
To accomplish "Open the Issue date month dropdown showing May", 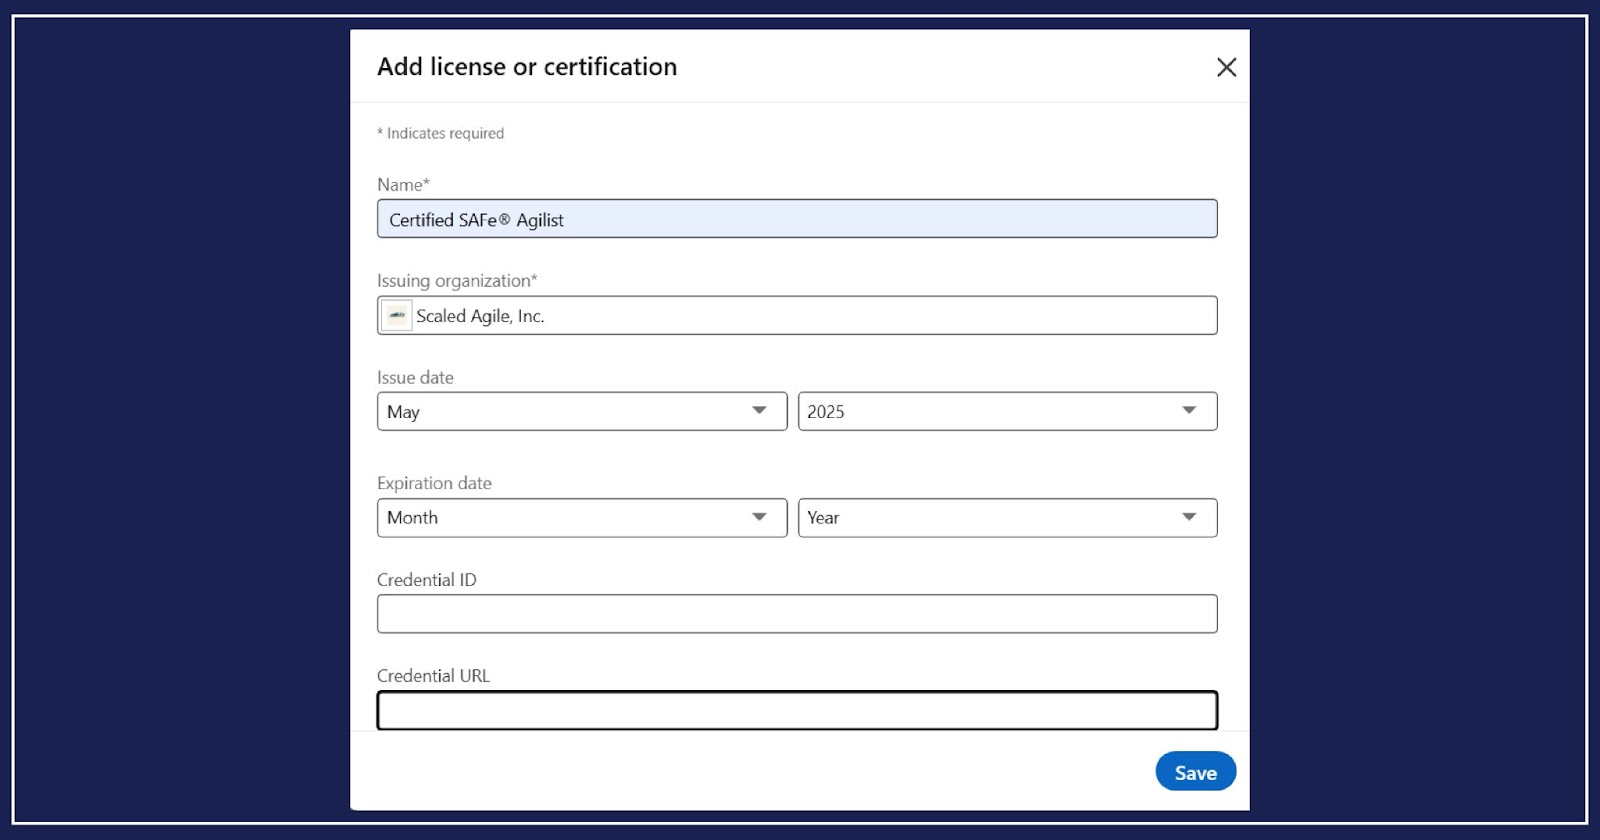I will [x=582, y=411].
